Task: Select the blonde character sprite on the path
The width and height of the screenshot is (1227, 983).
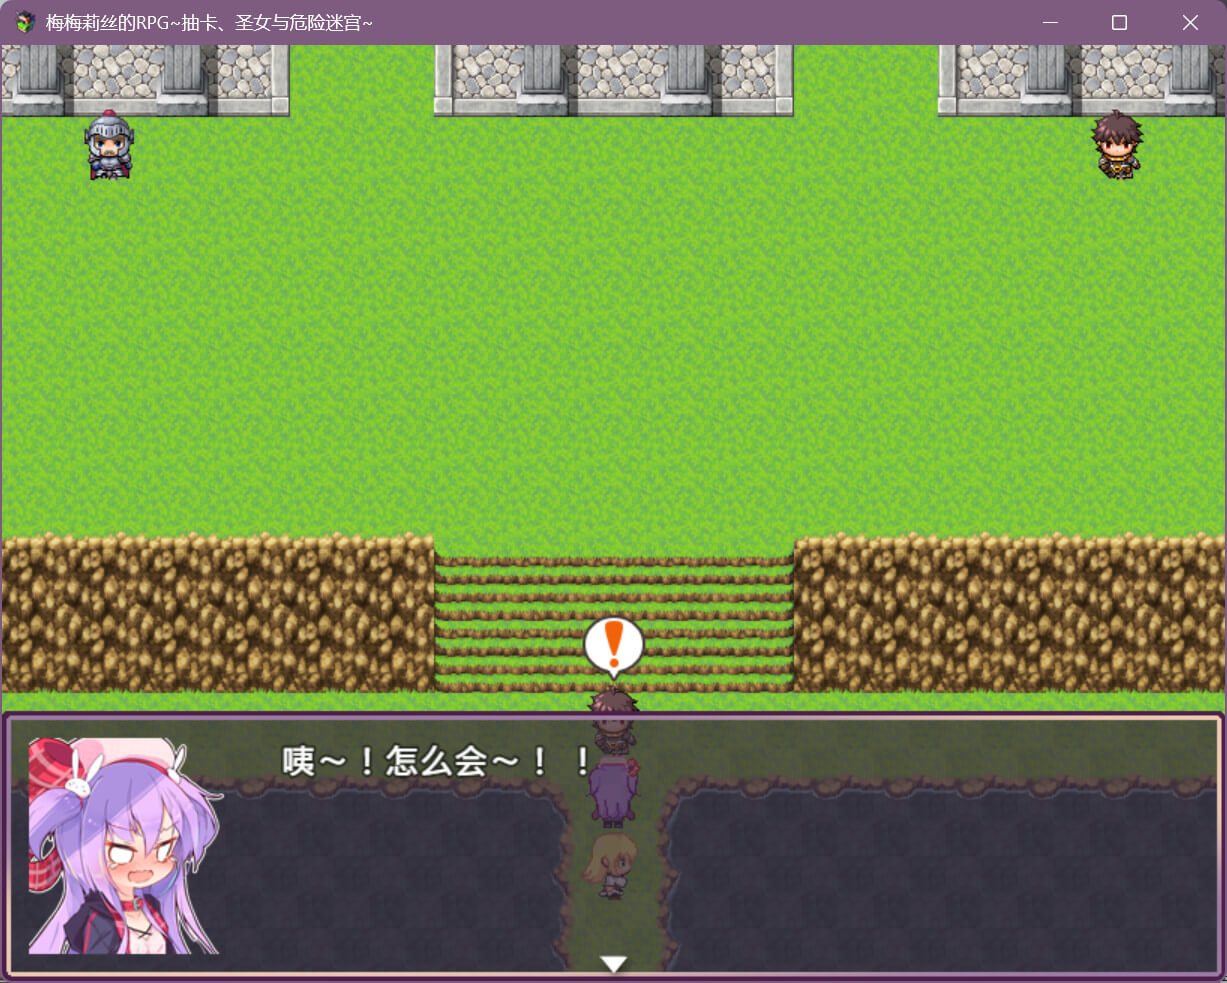Action: [610, 865]
